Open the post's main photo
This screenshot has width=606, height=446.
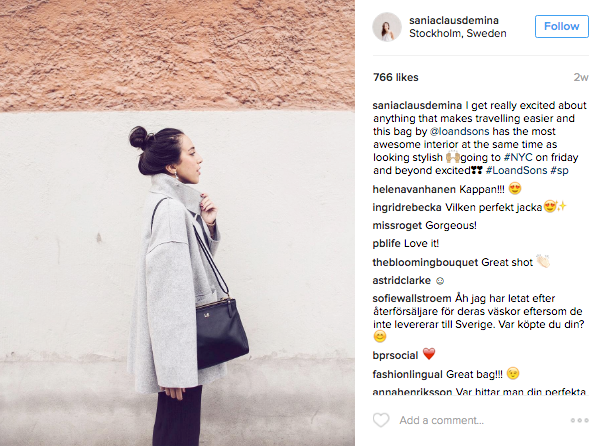coord(177,223)
